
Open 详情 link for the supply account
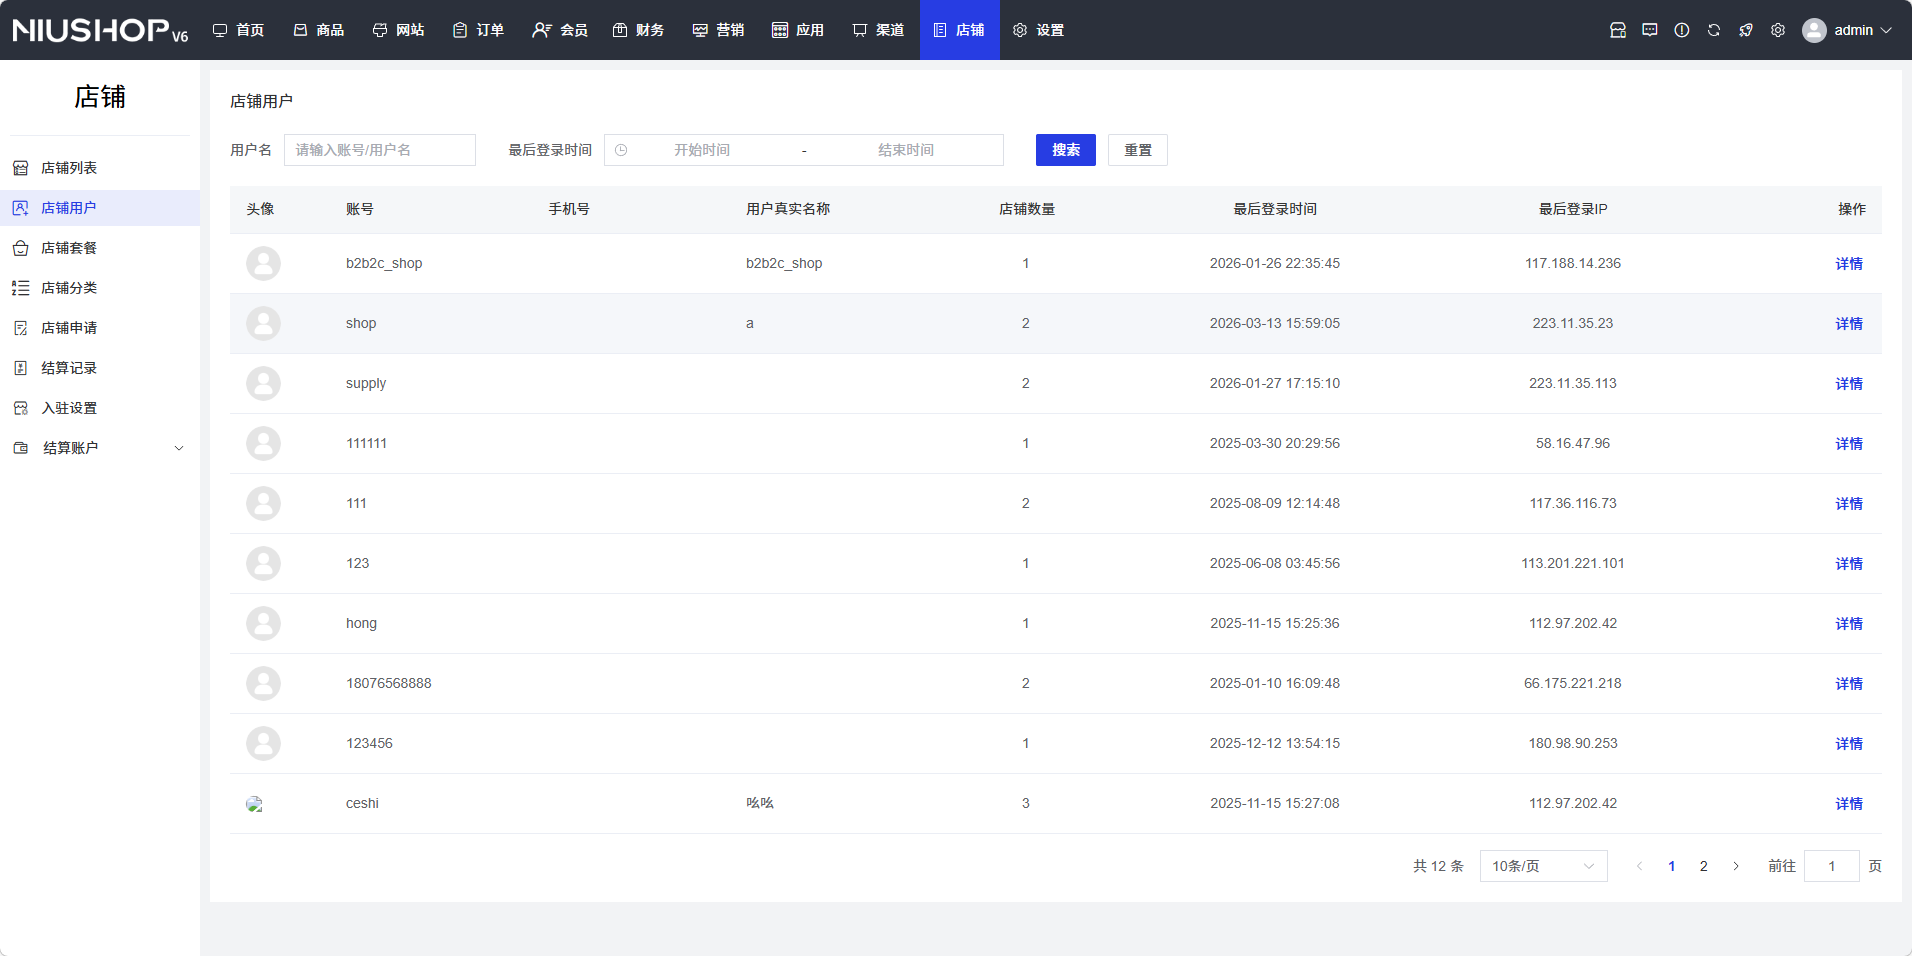[1848, 384]
